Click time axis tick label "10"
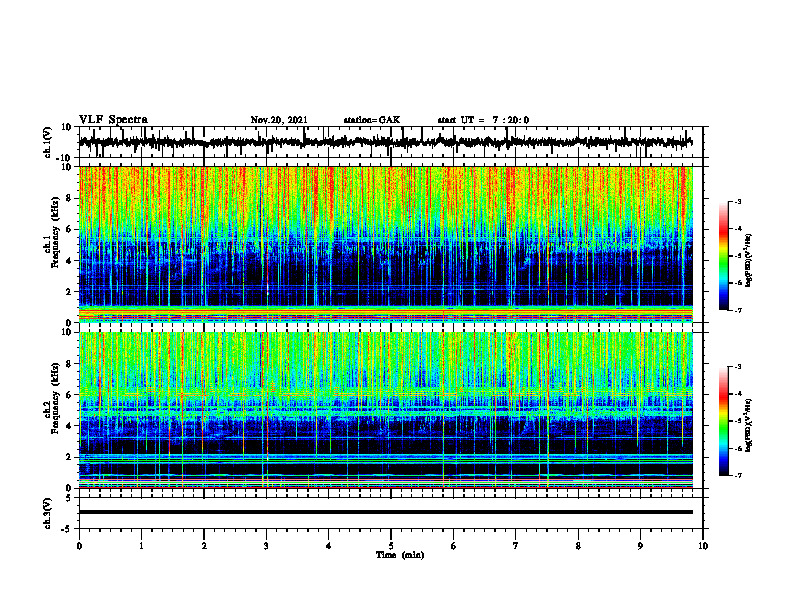Viewport: 792px width, 612px height. click(x=703, y=546)
